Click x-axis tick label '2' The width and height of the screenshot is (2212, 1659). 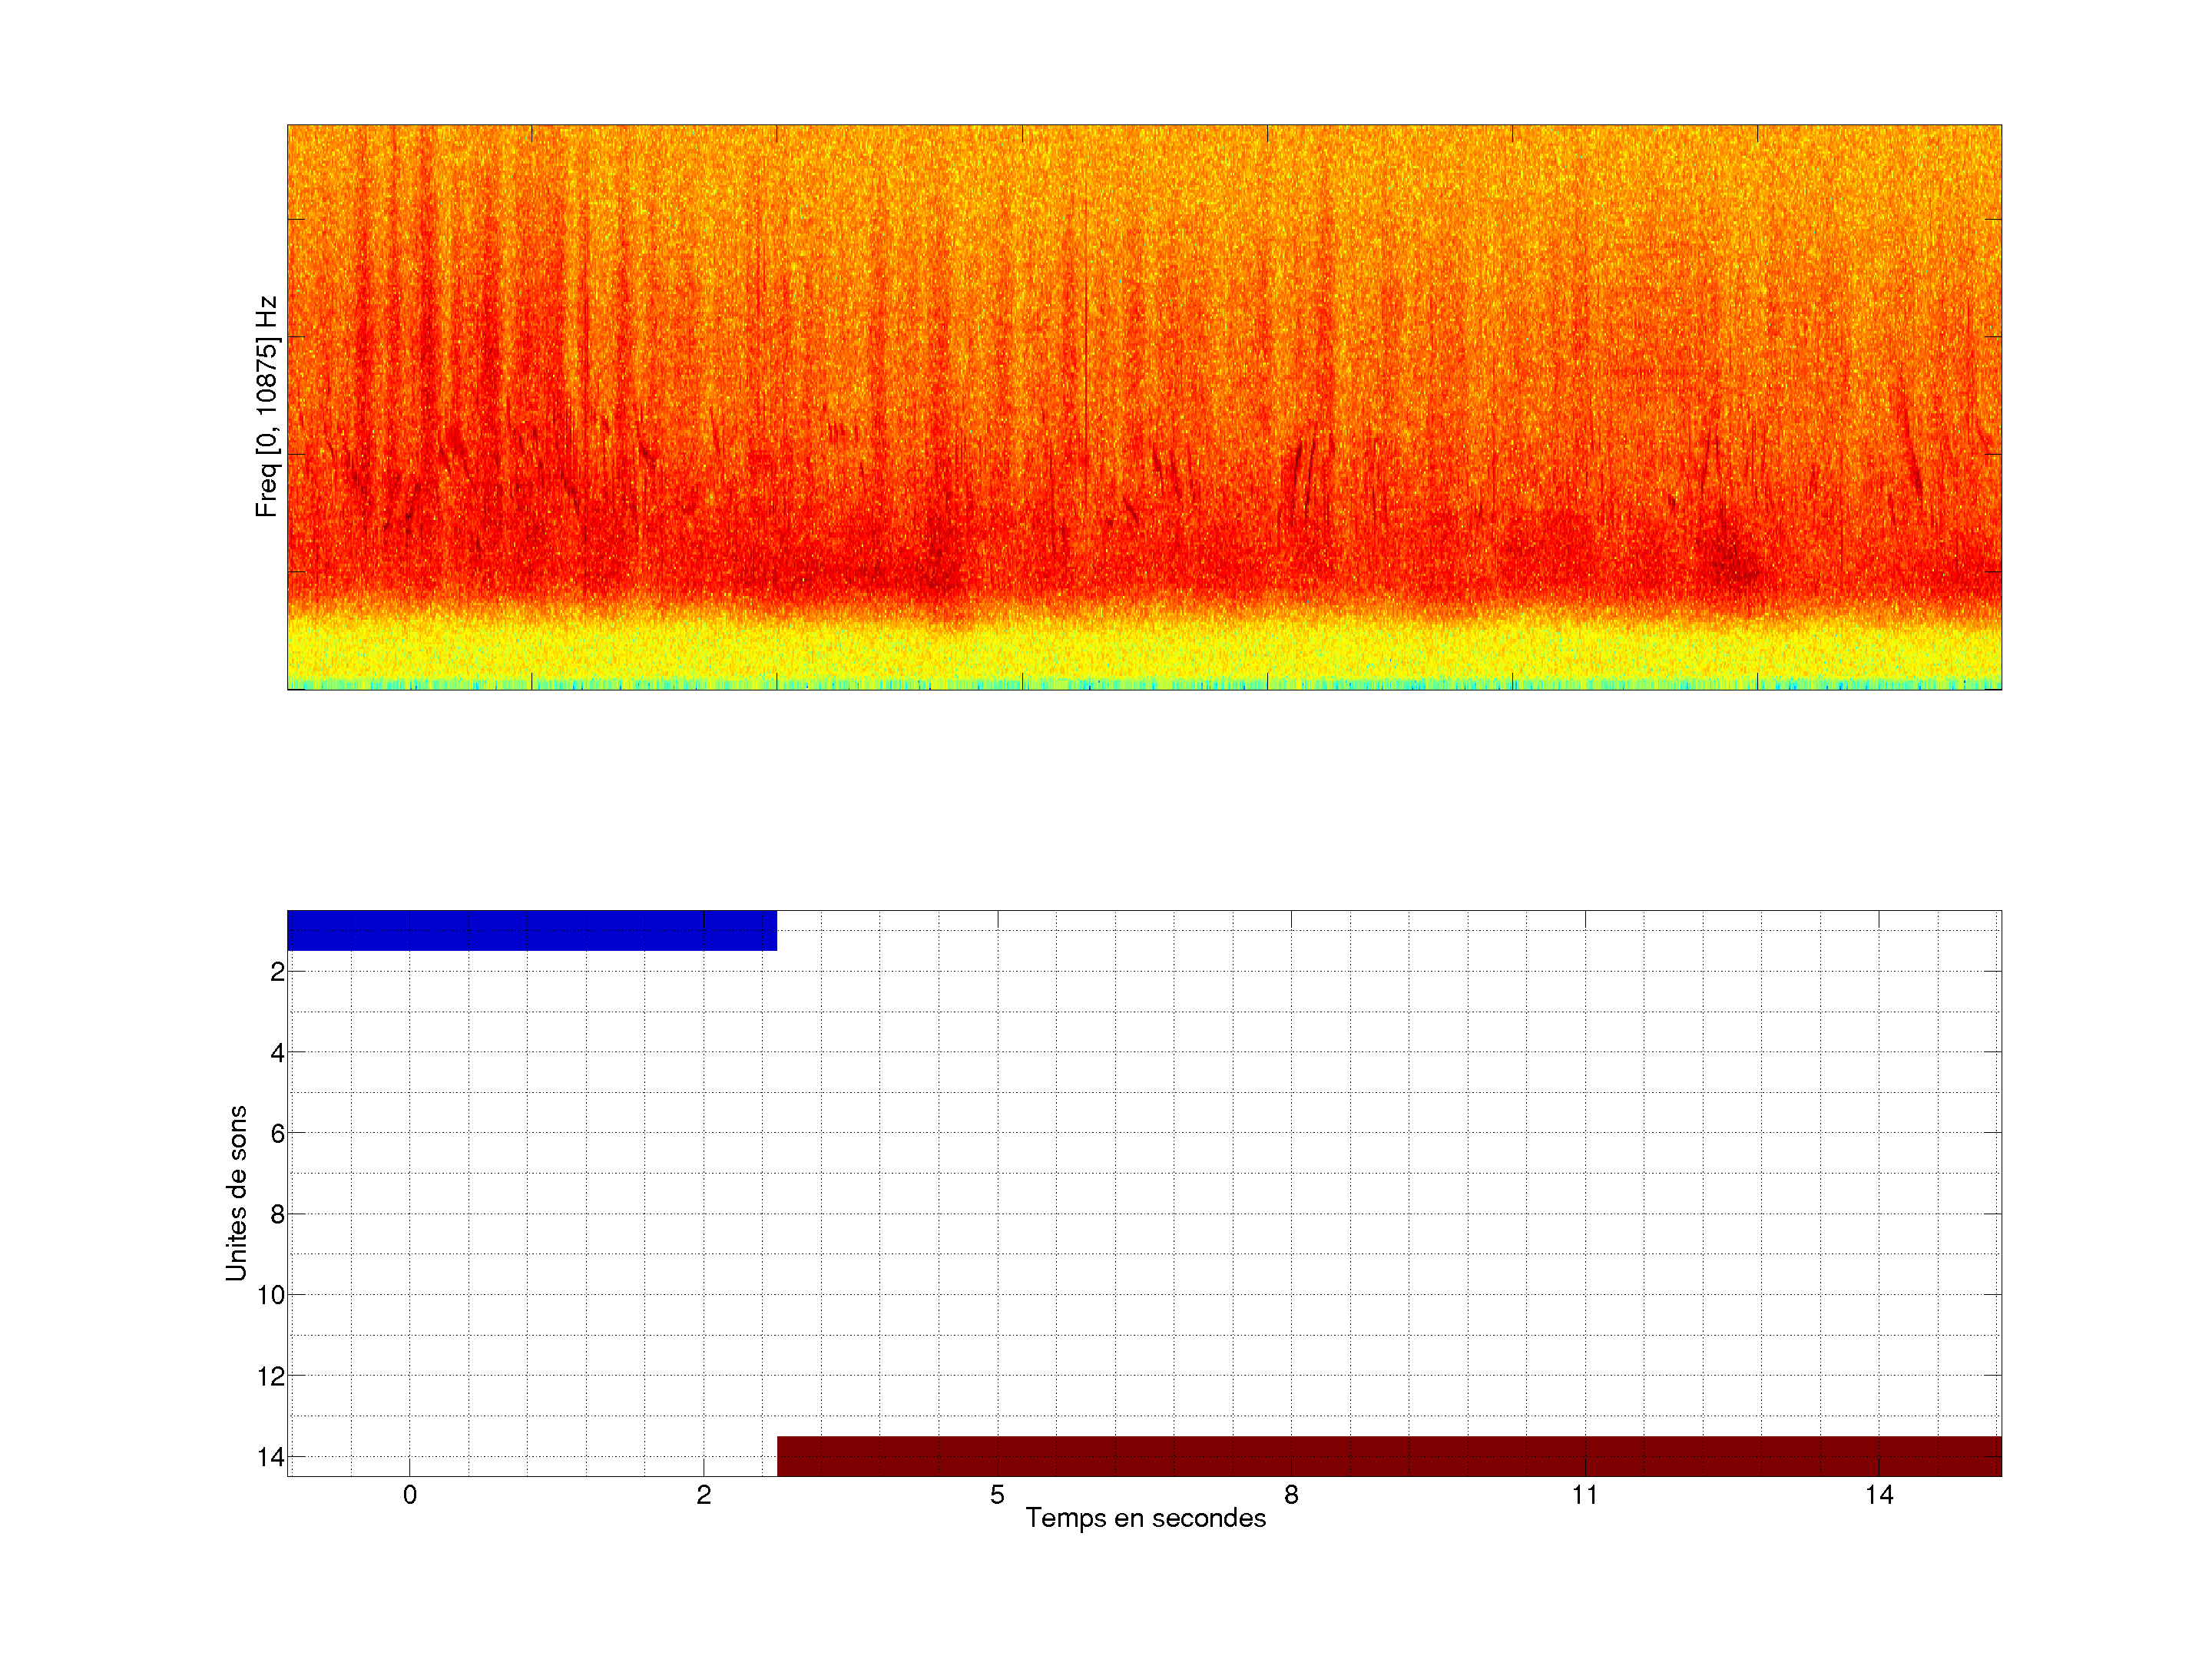click(704, 1495)
